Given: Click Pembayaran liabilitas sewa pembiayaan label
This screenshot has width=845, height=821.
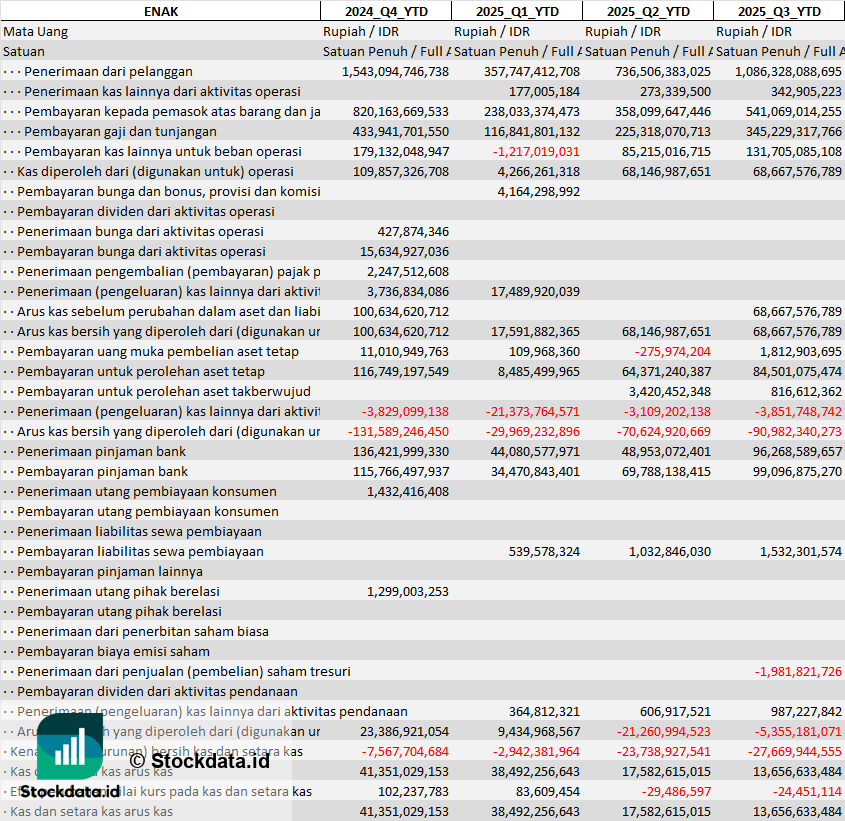Looking at the screenshot, I should tap(141, 551).
